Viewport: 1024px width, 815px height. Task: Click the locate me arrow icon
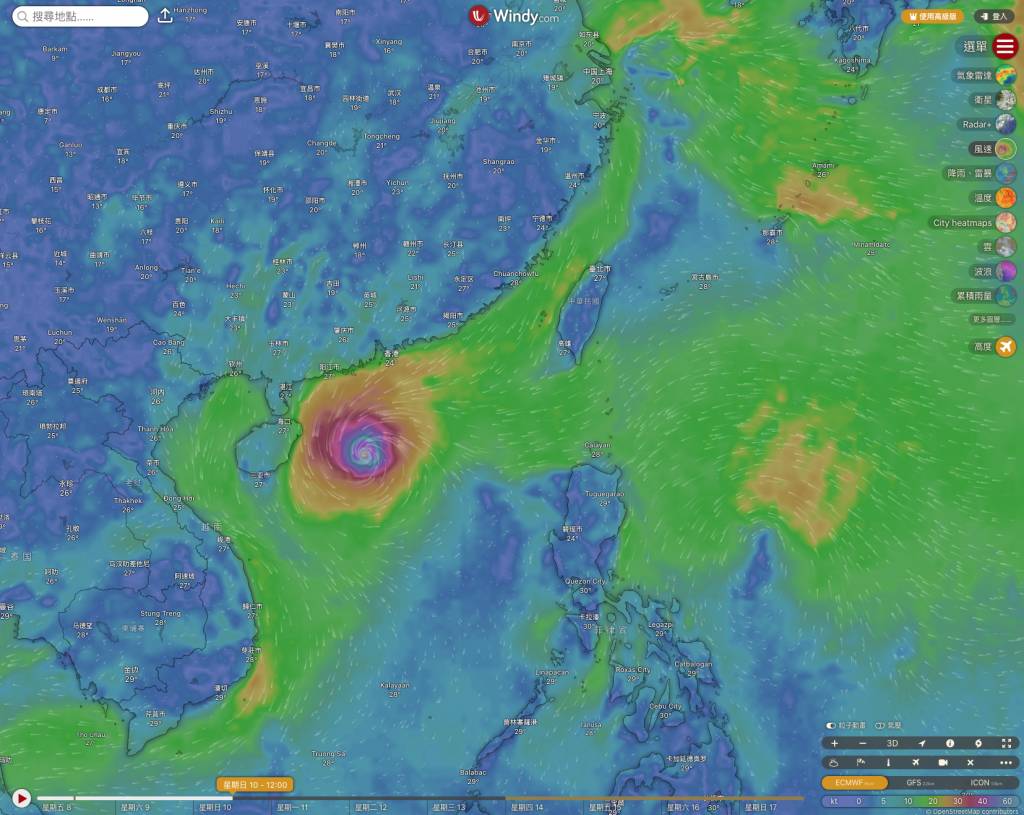(x=921, y=743)
